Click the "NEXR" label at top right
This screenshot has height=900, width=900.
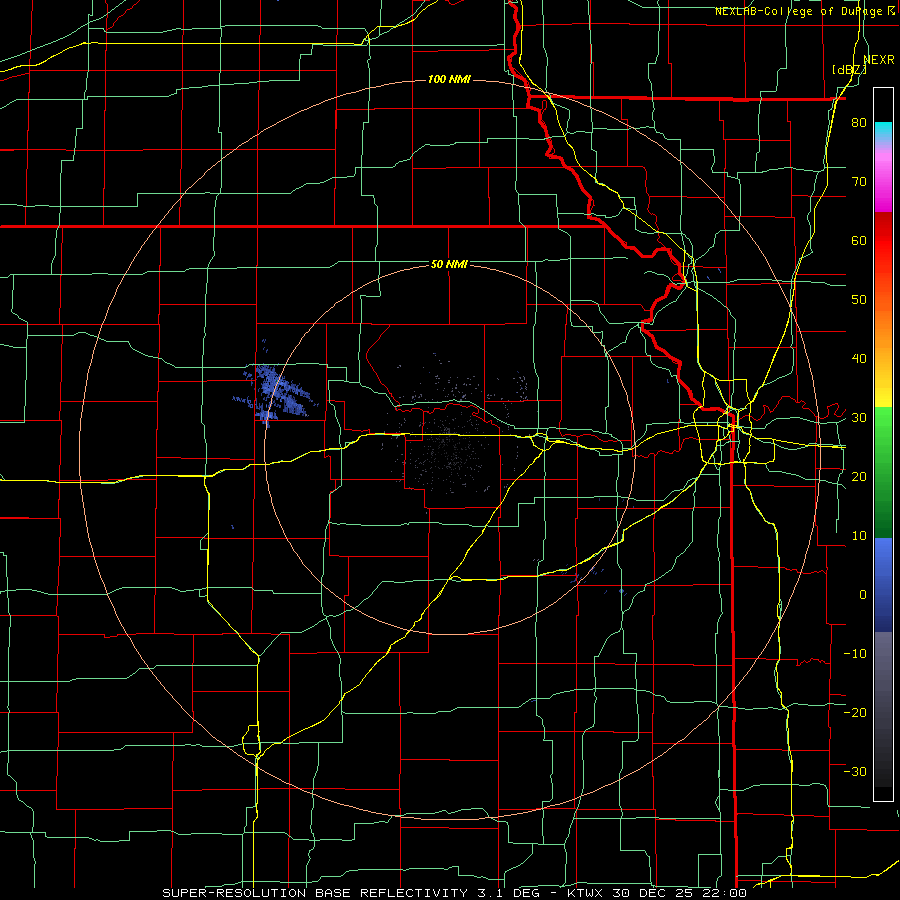tap(879, 60)
